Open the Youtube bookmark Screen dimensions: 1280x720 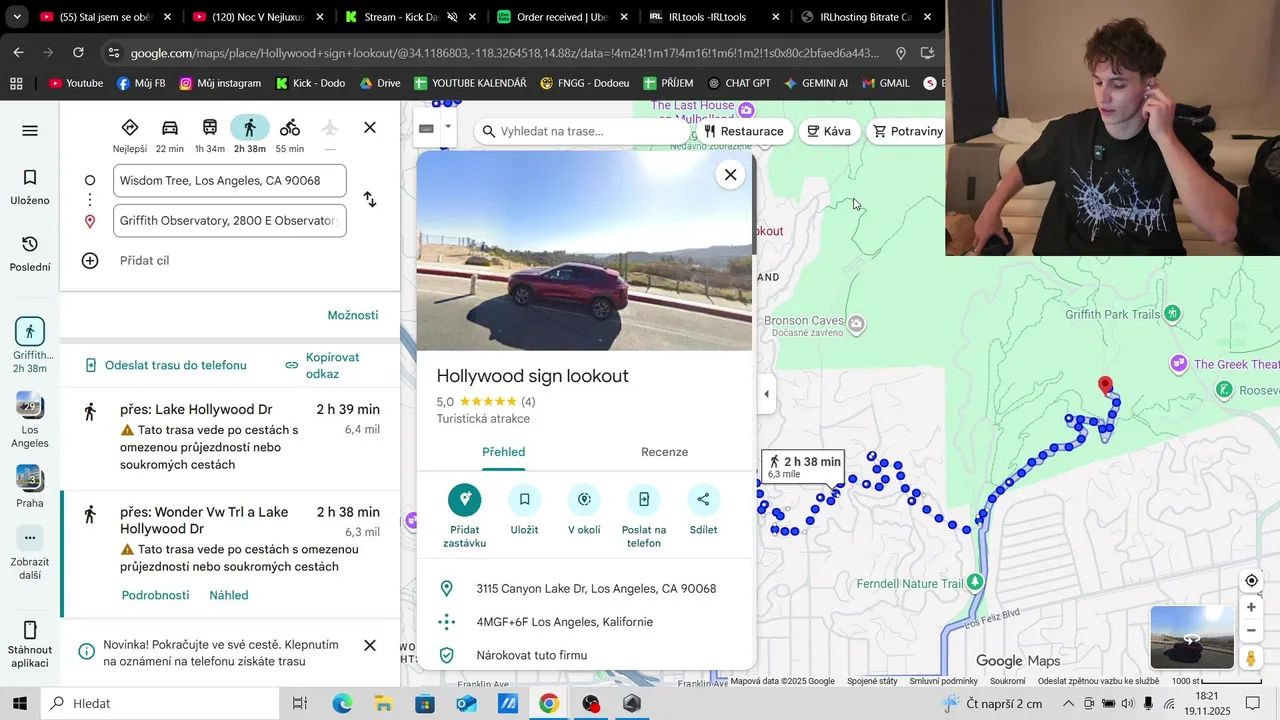click(76, 83)
